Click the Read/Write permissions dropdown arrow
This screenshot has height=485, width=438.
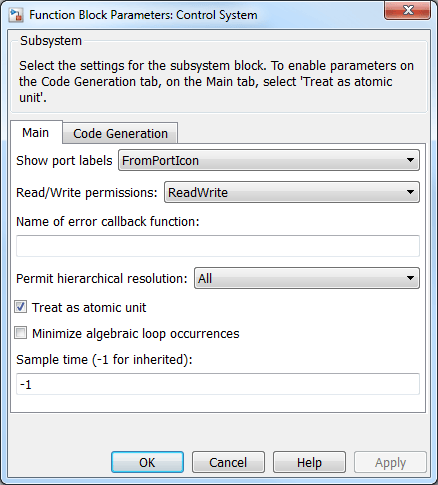pyautogui.click(x=410, y=192)
